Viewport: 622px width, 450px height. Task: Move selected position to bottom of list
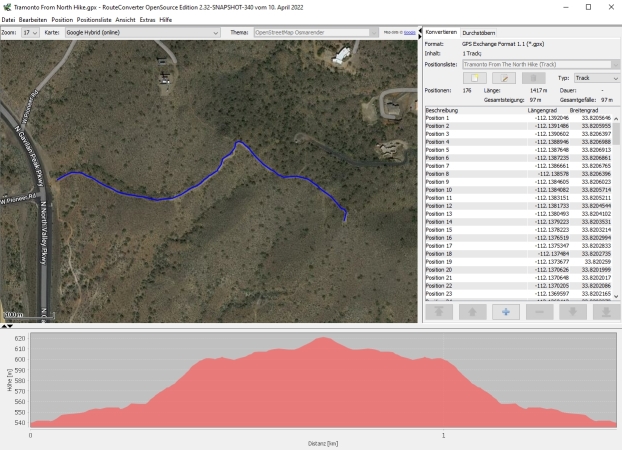click(604, 312)
